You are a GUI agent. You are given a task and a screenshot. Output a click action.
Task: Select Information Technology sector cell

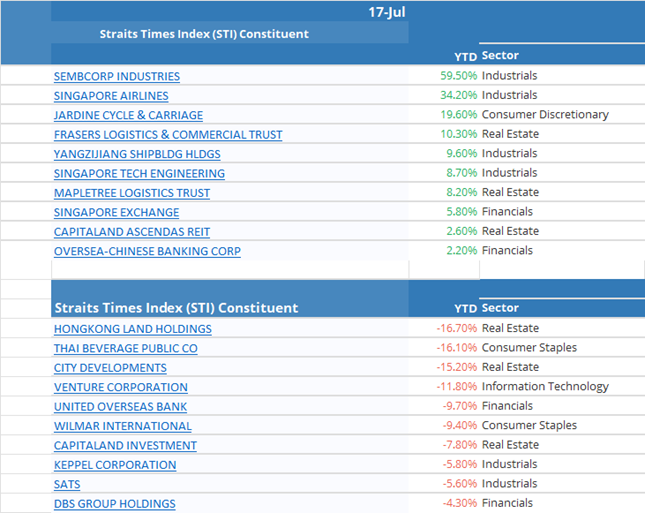point(545,386)
